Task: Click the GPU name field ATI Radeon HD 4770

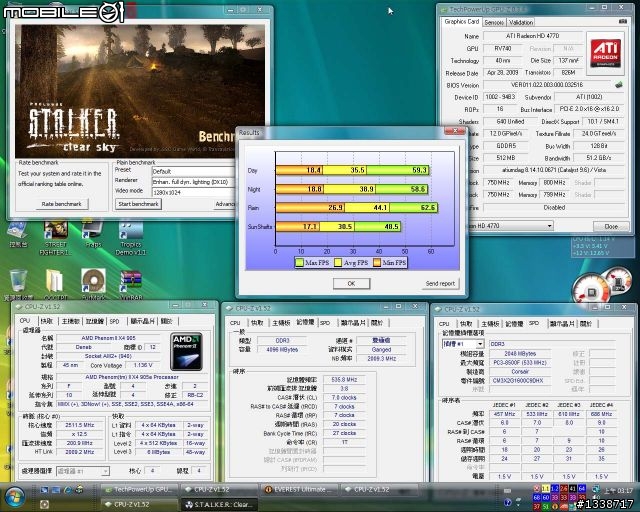Action: 532,36
